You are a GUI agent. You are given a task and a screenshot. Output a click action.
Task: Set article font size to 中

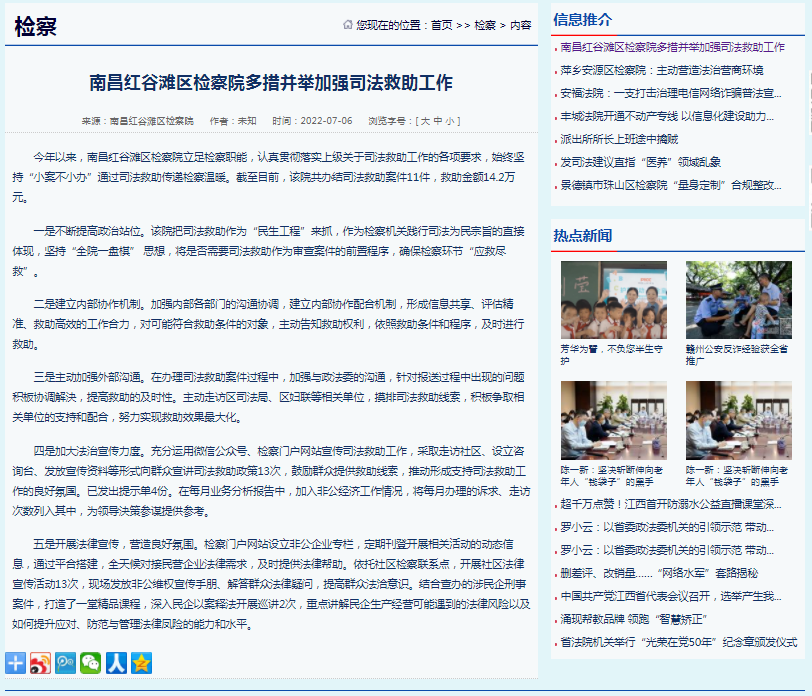click(438, 121)
